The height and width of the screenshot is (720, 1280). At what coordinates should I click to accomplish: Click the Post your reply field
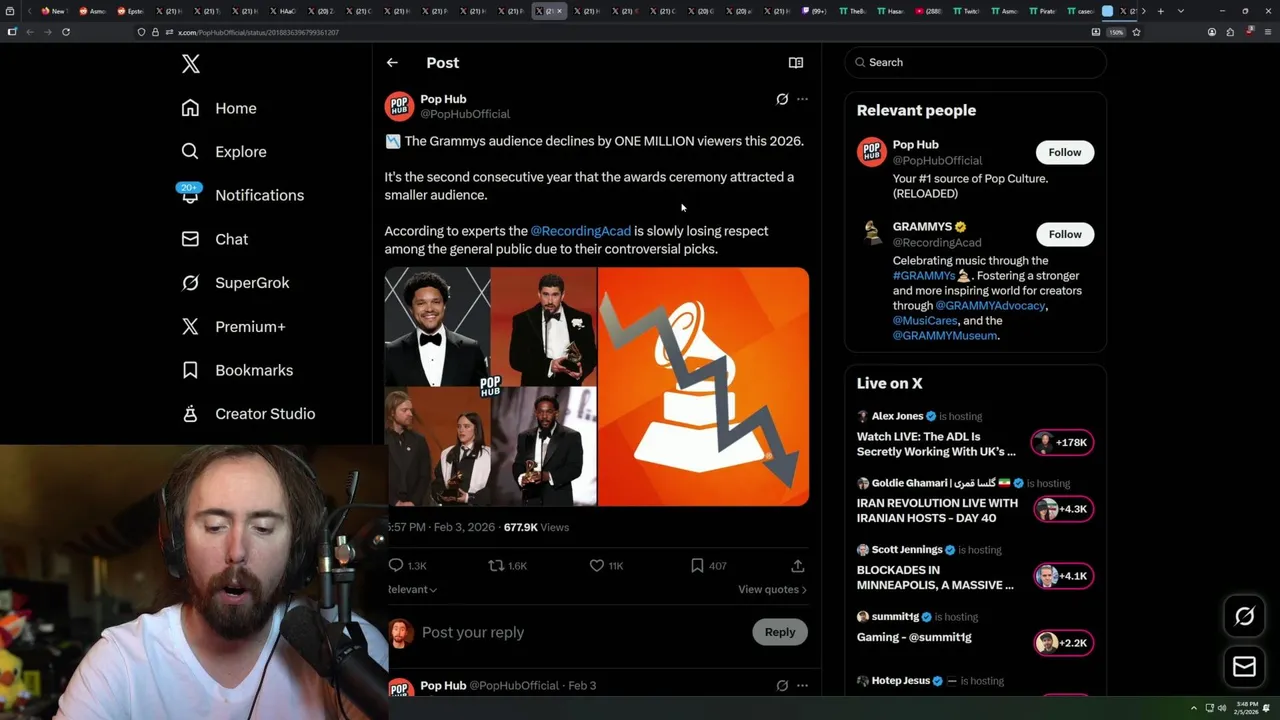tap(580, 632)
